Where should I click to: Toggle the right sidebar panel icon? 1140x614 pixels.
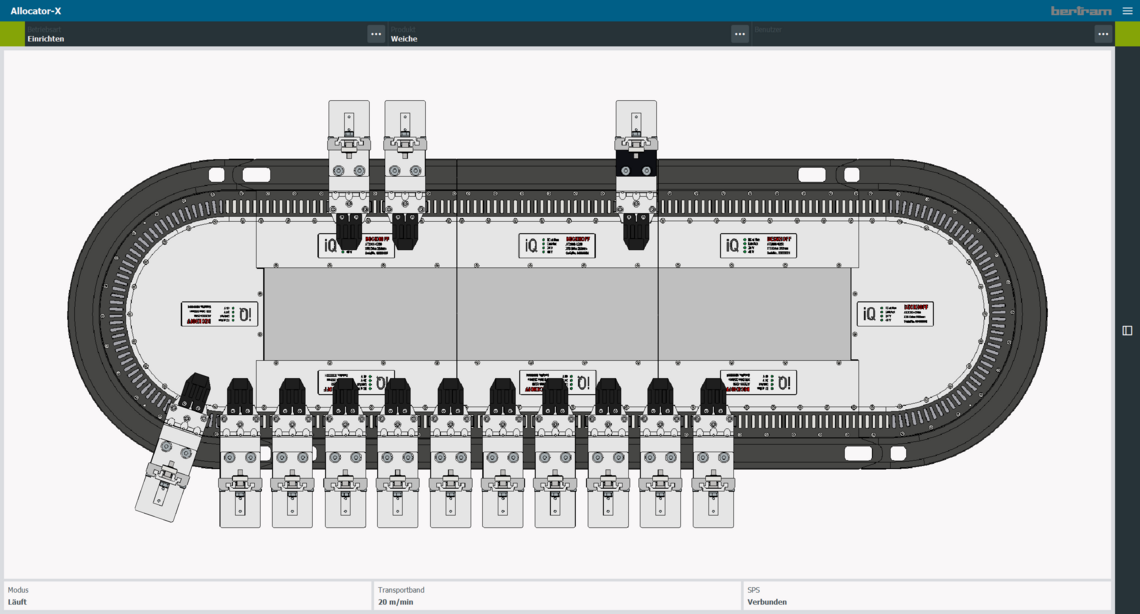1127,331
